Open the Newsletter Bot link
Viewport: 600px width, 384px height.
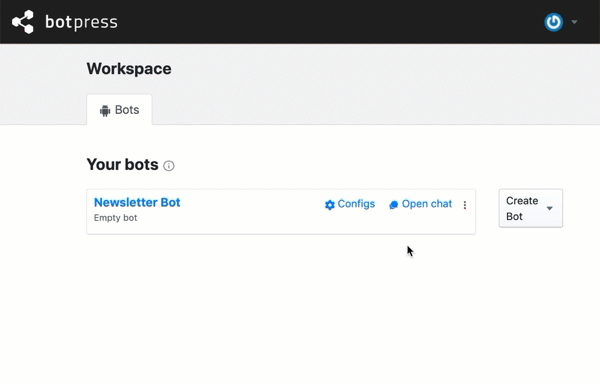point(137,202)
